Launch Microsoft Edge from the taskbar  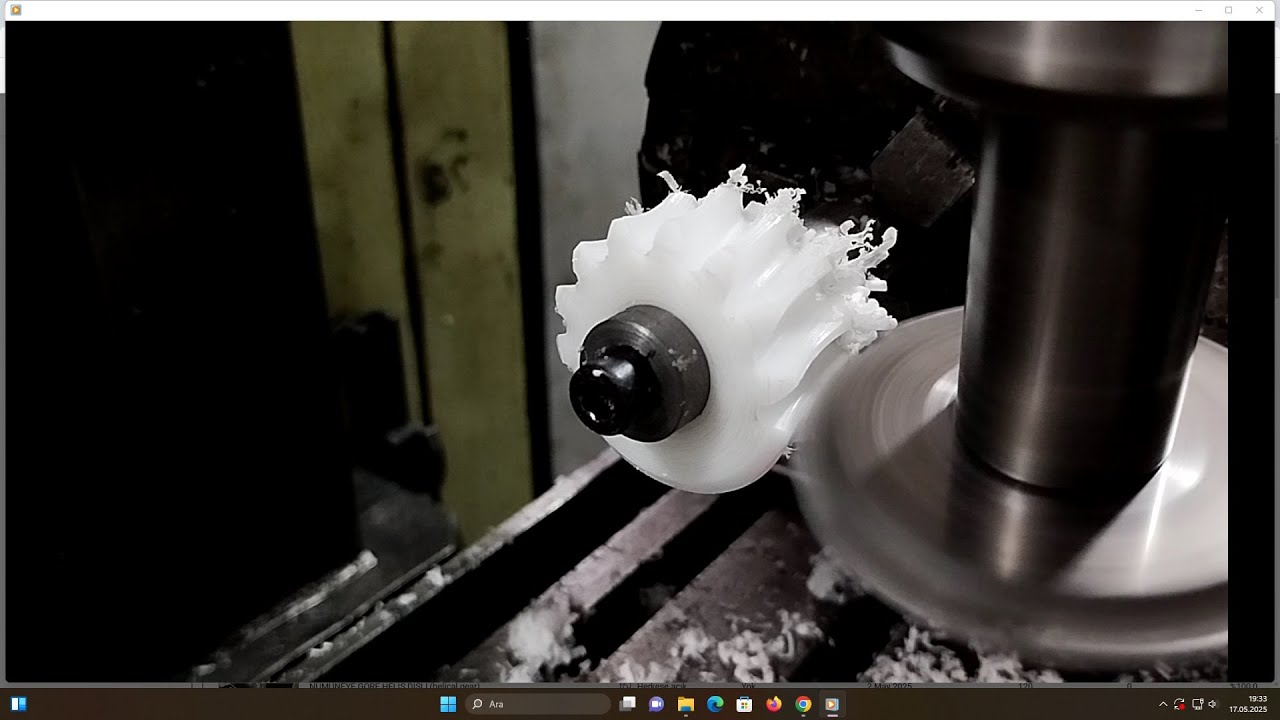[x=715, y=704]
